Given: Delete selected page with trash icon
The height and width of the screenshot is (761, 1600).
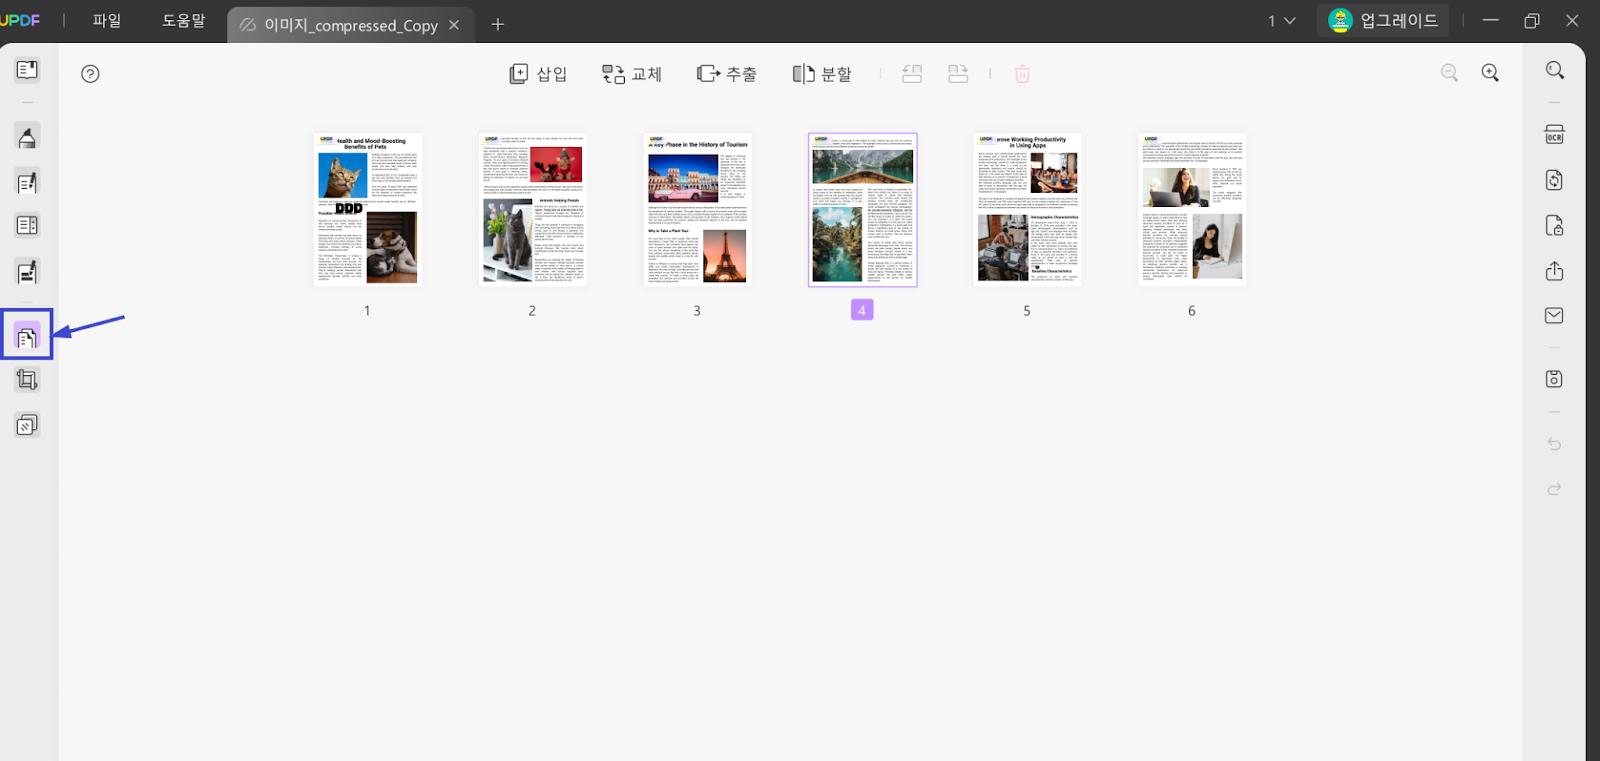Looking at the screenshot, I should (x=1022, y=74).
